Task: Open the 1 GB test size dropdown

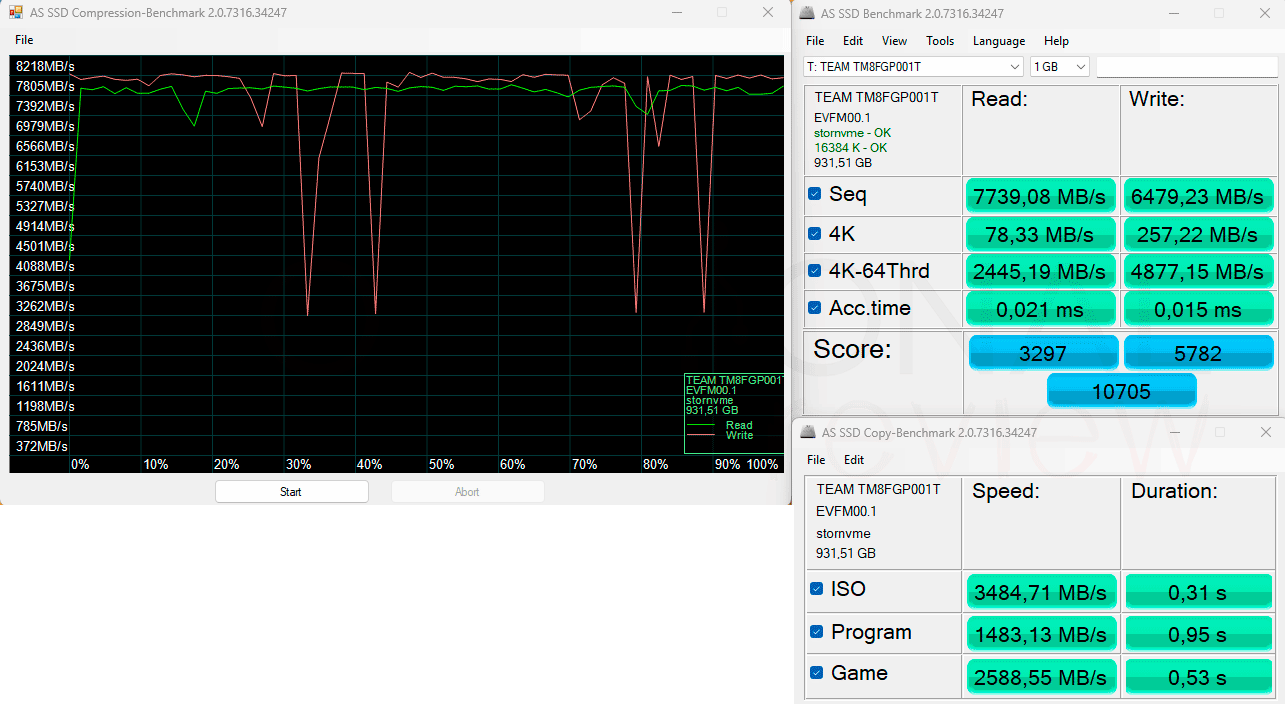Action: (x=1060, y=66)
